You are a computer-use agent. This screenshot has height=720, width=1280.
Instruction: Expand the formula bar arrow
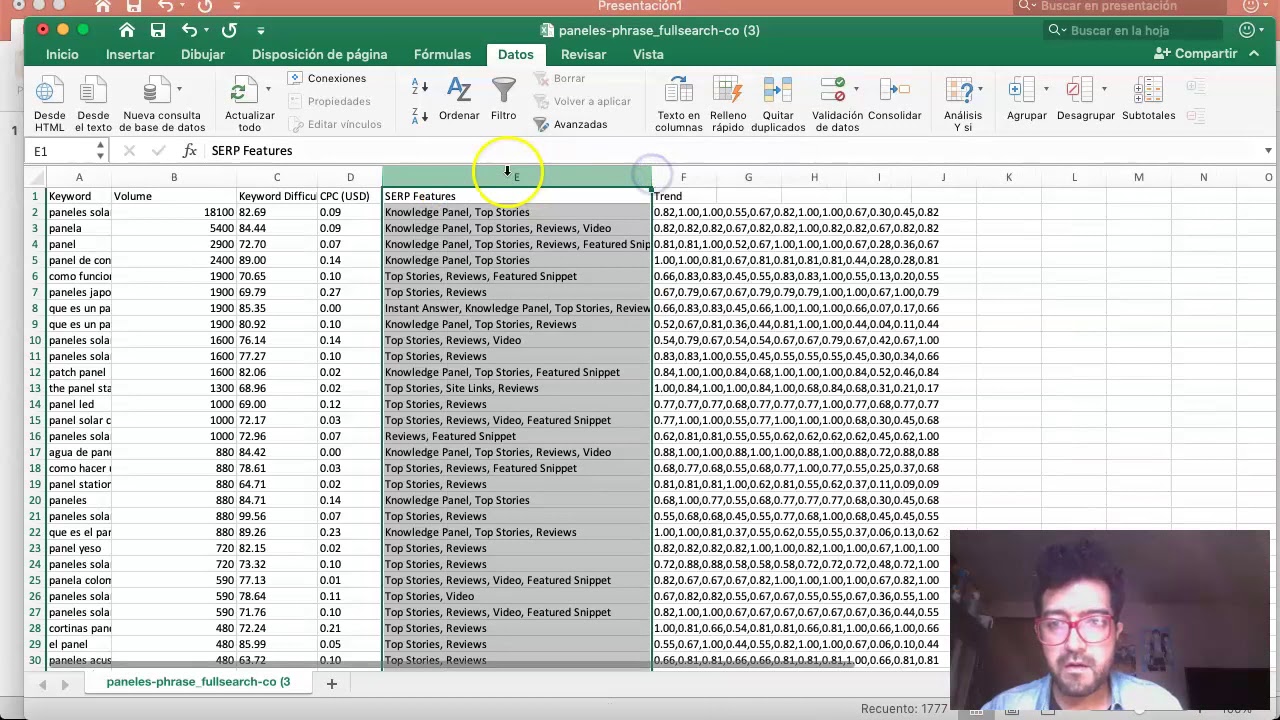pos(1268,151)
